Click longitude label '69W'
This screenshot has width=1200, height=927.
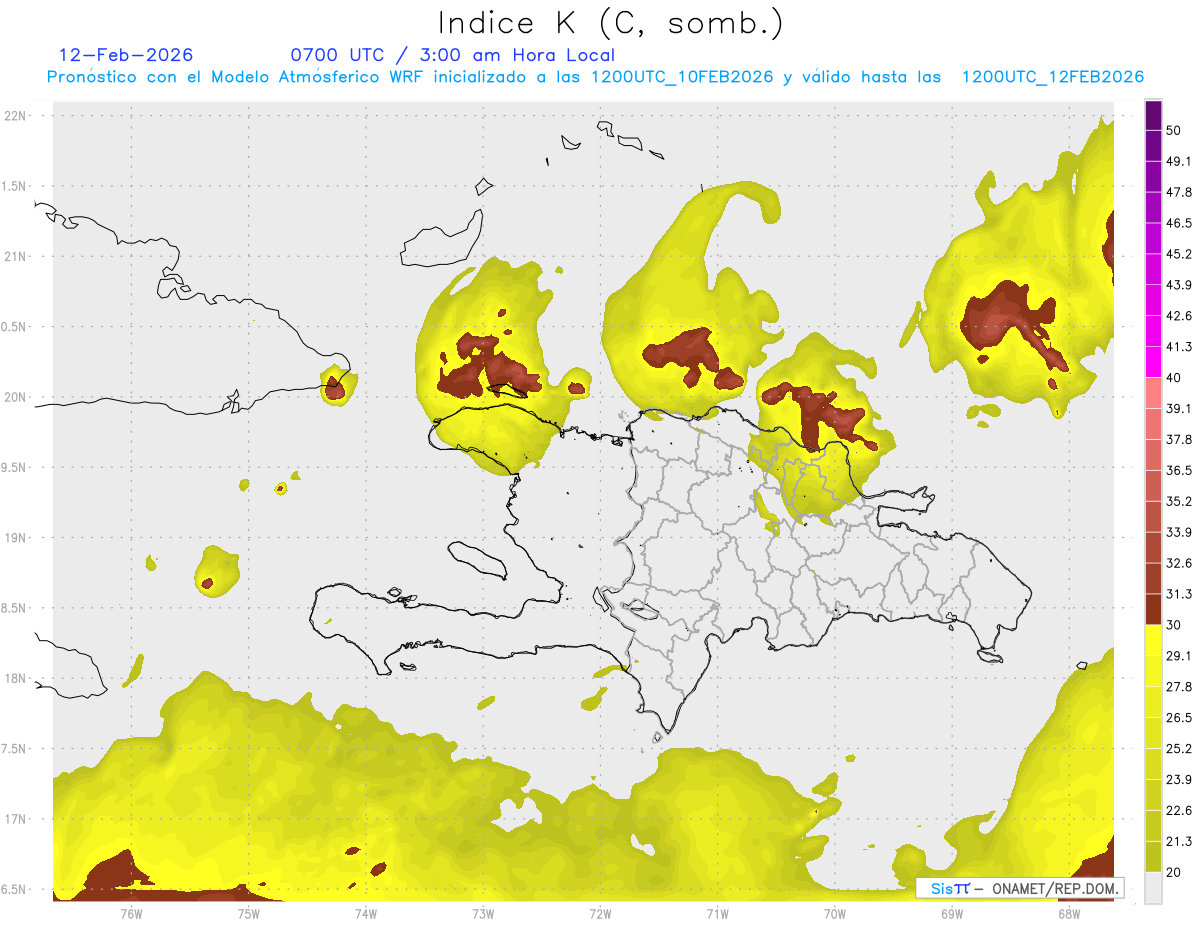952,913
